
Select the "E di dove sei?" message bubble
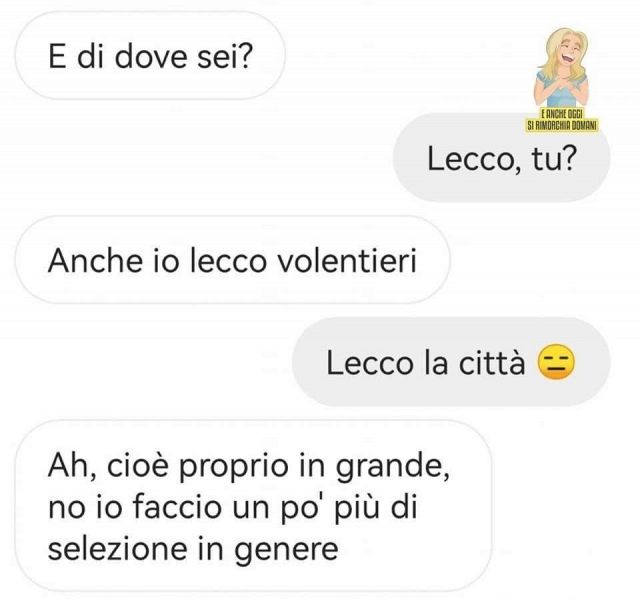point(150,55)
